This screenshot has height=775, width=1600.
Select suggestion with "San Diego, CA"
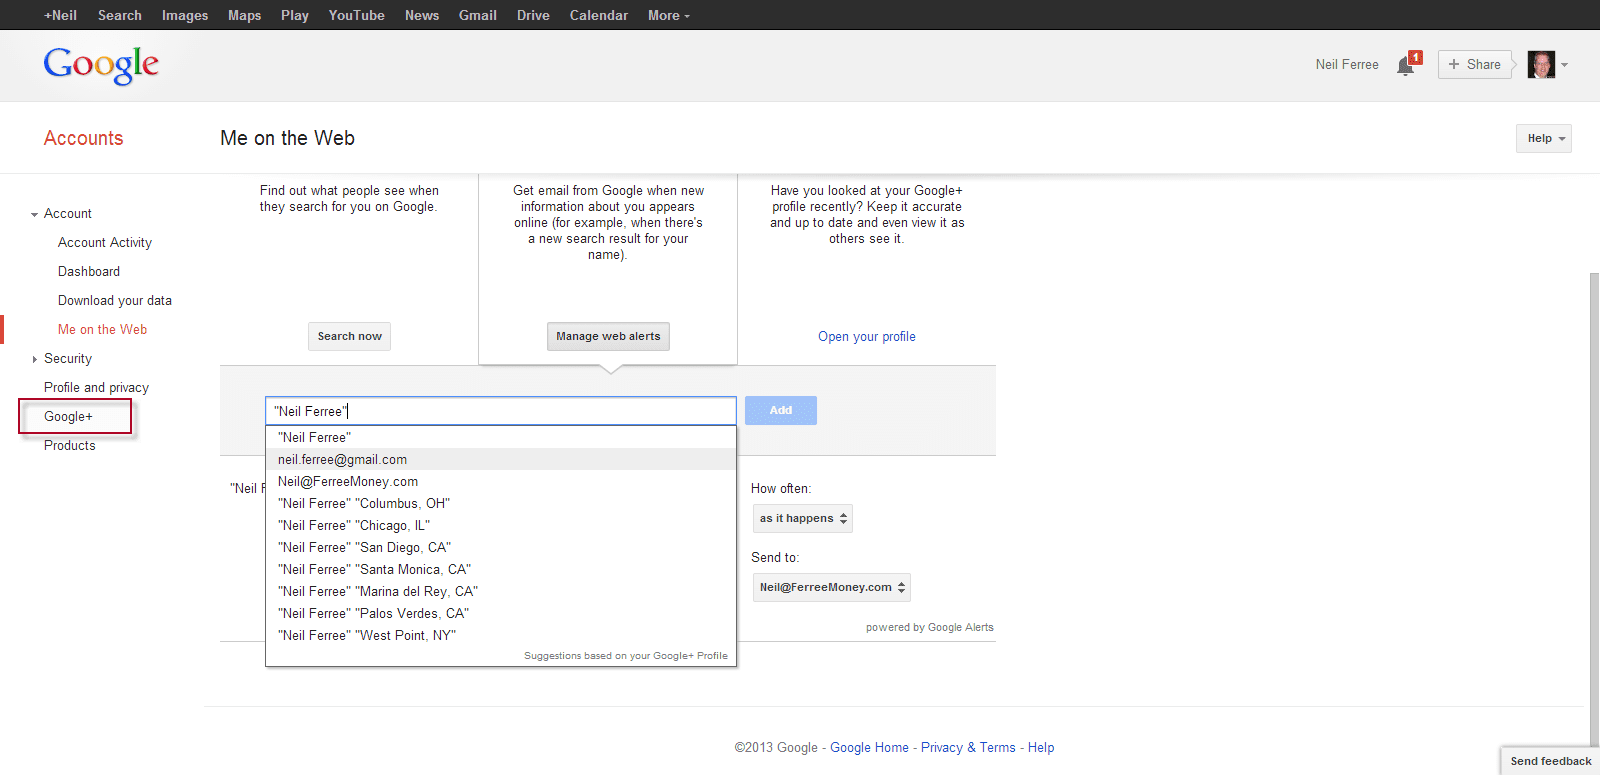pyautogui.click(x=501, y=547)
